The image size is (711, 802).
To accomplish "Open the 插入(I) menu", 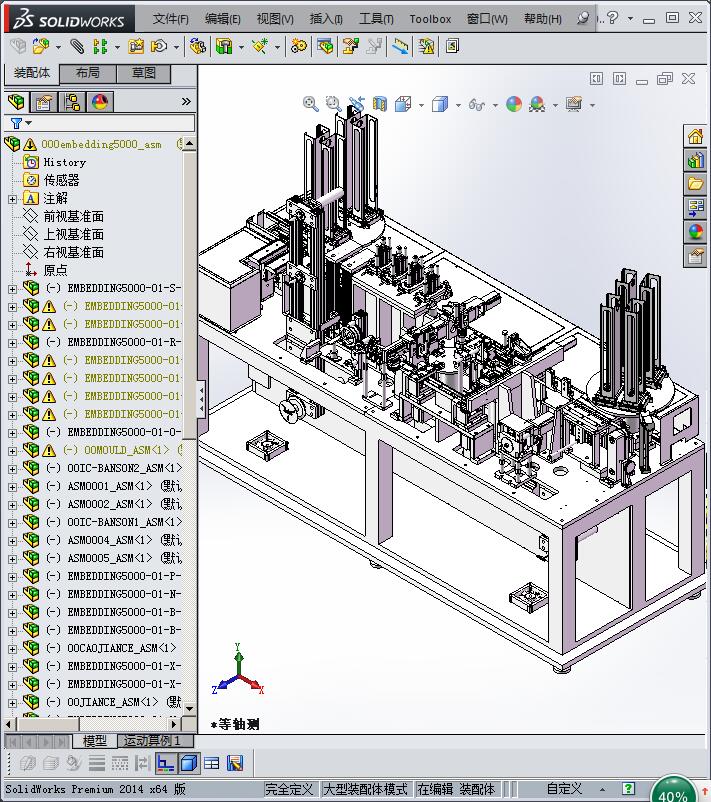I will 326,19.
